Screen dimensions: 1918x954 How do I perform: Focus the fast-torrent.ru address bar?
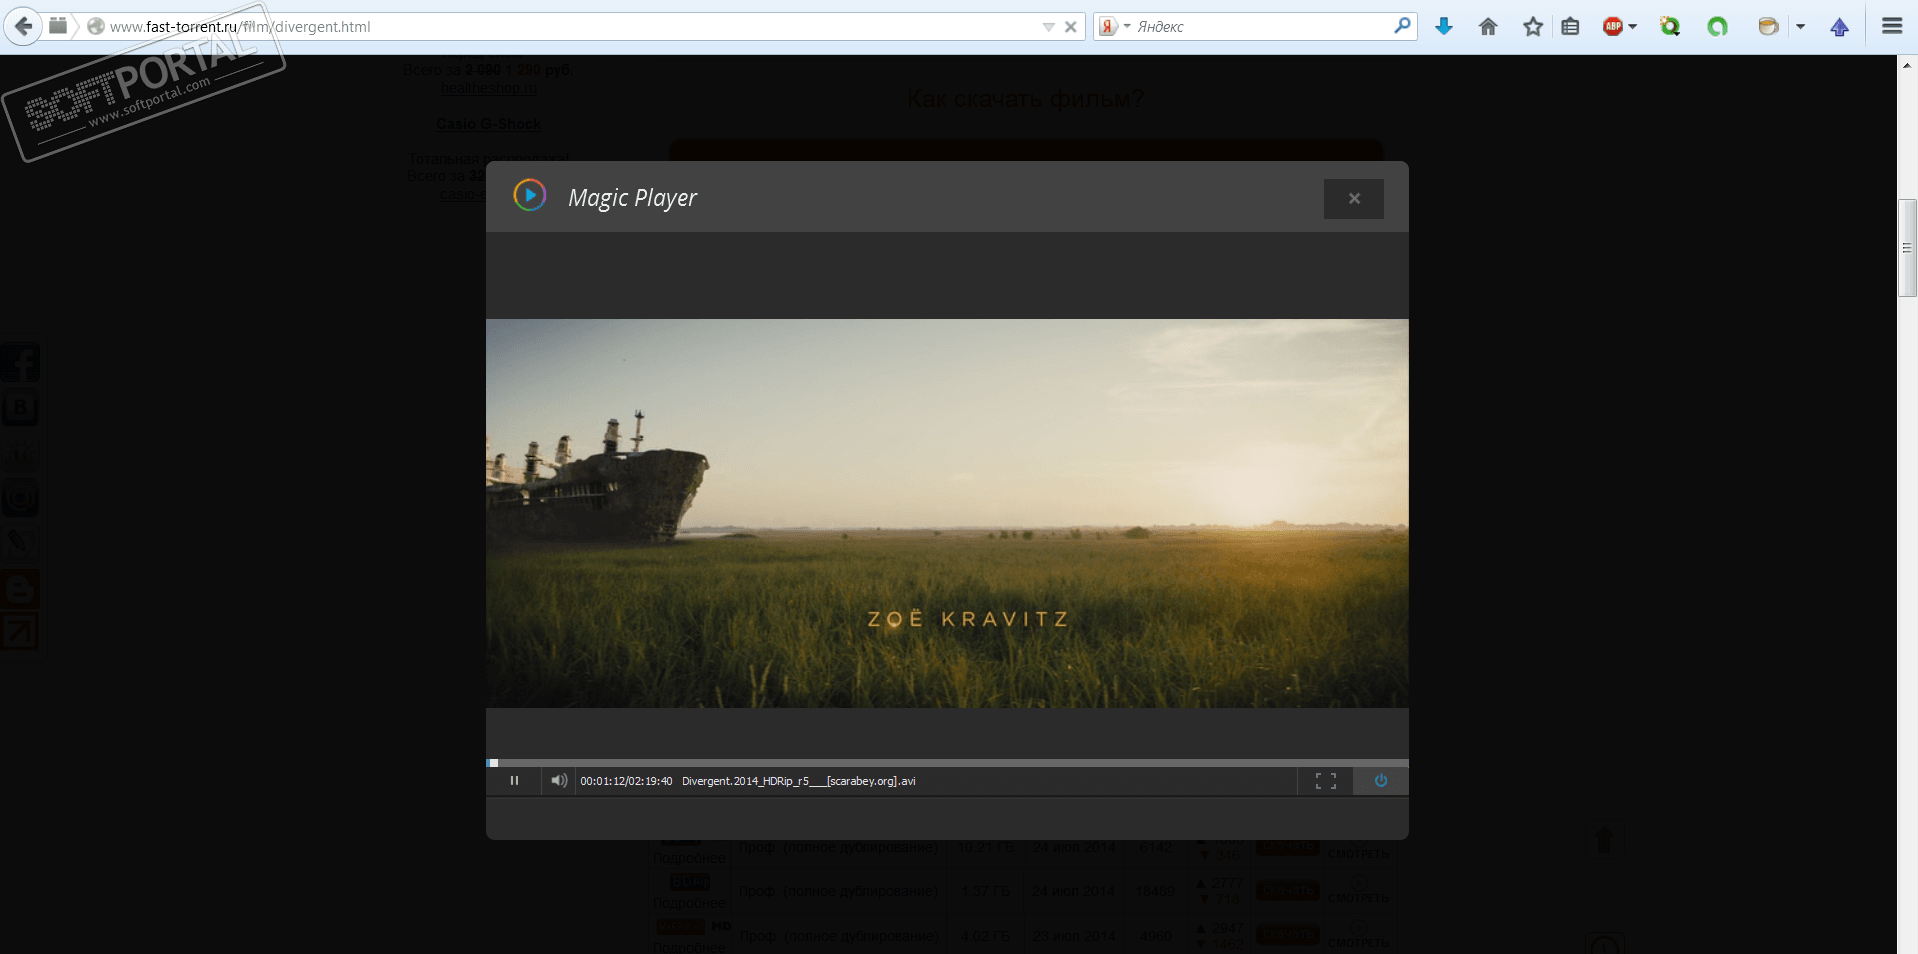click(570, 27)
